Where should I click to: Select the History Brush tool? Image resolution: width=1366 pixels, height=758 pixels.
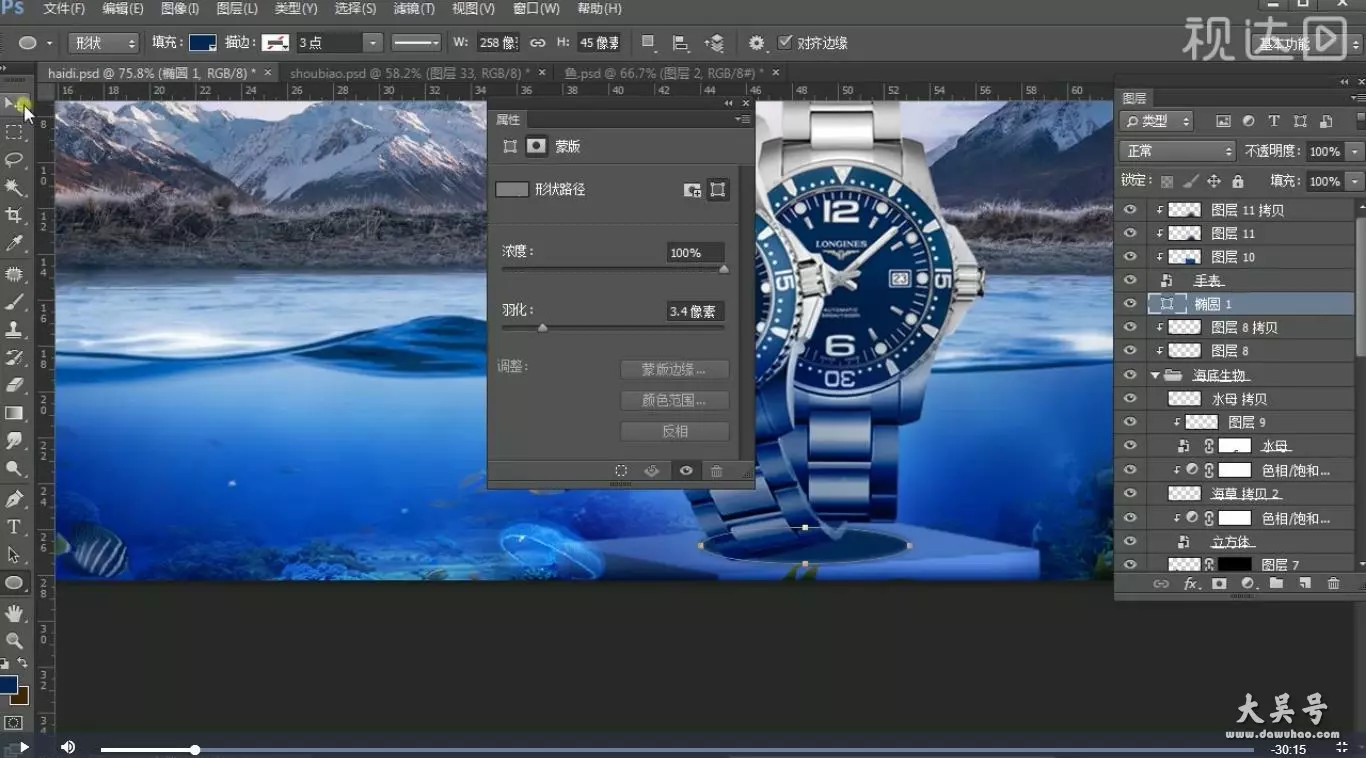click(14, 358)
